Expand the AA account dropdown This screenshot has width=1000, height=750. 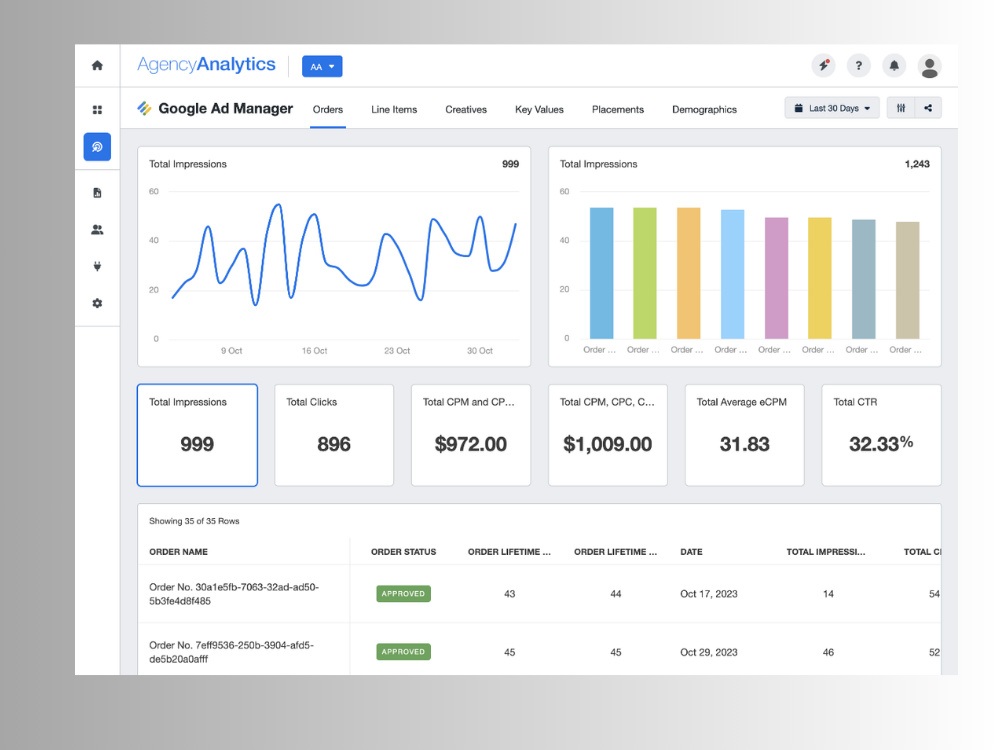pos(322,66)
